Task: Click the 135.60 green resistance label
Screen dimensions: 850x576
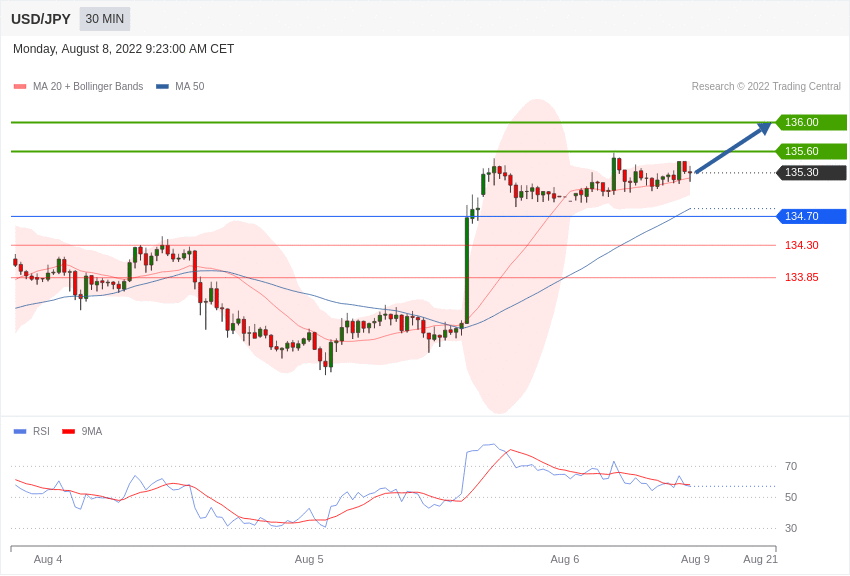Action: coord(812,151)
